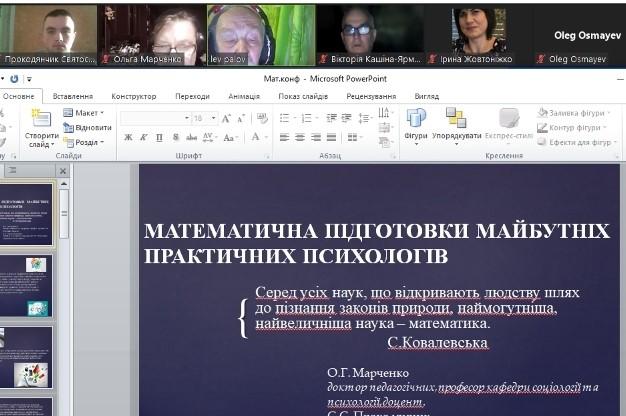Toggle Bold (Ж) formatting
The image size is (626, 416).
tap(128, 138)
